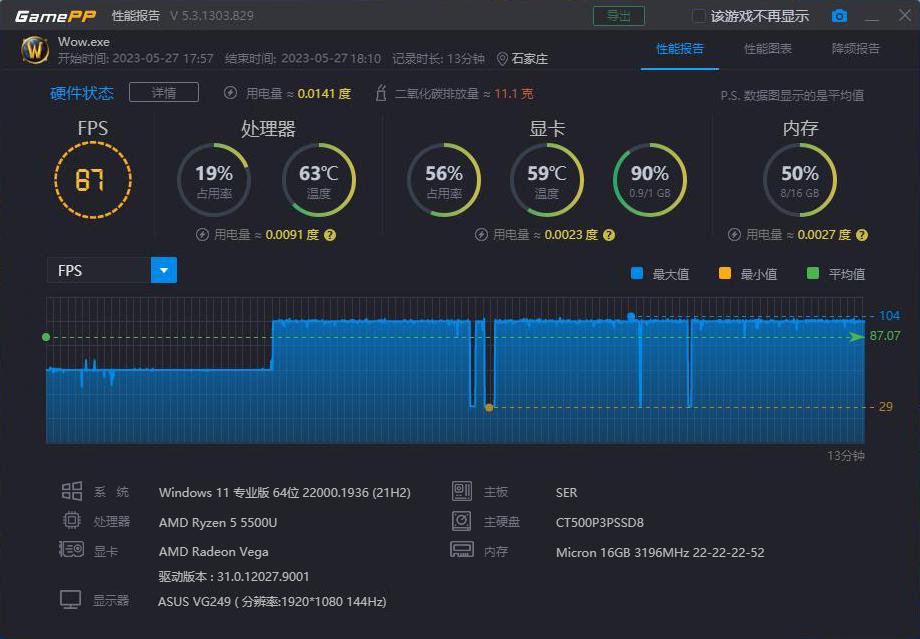Open the FPS chart type dropdown arrow
Screen dimensions: 920x639
[164, 271]
